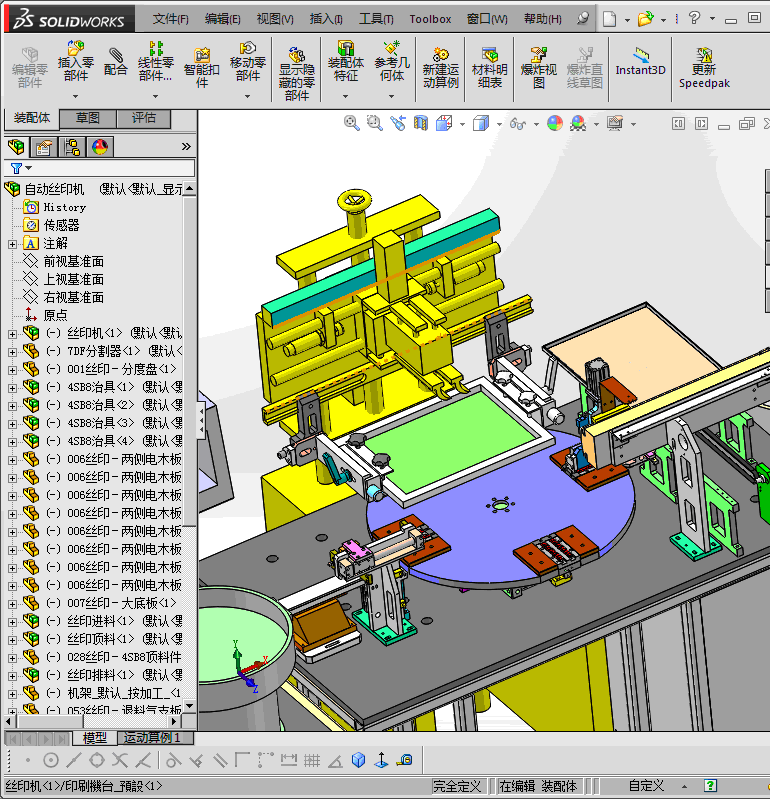Toggle Instant3D mode
This screenshot has width=770, height=799.
pos(641,61)
